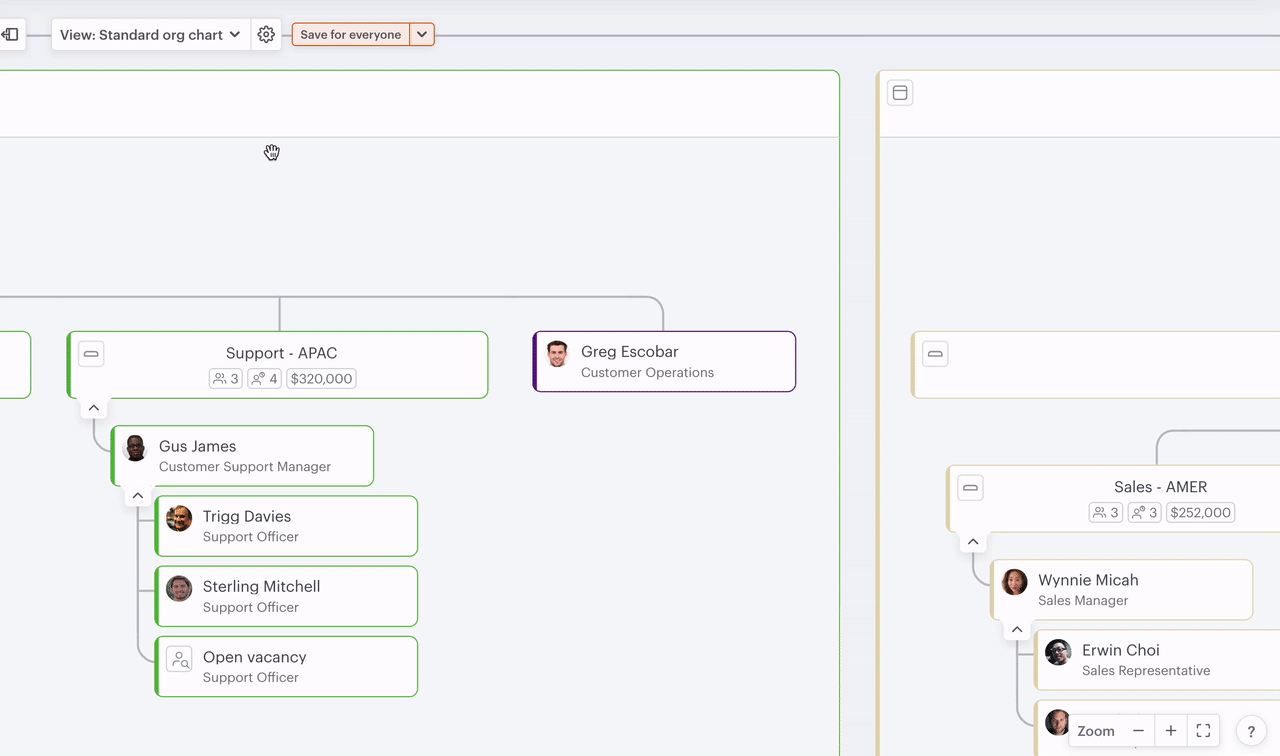Open the Save for everyone arrow menu
The image size is (1280, 756).
pyautogui.click(x=422, y=35)
